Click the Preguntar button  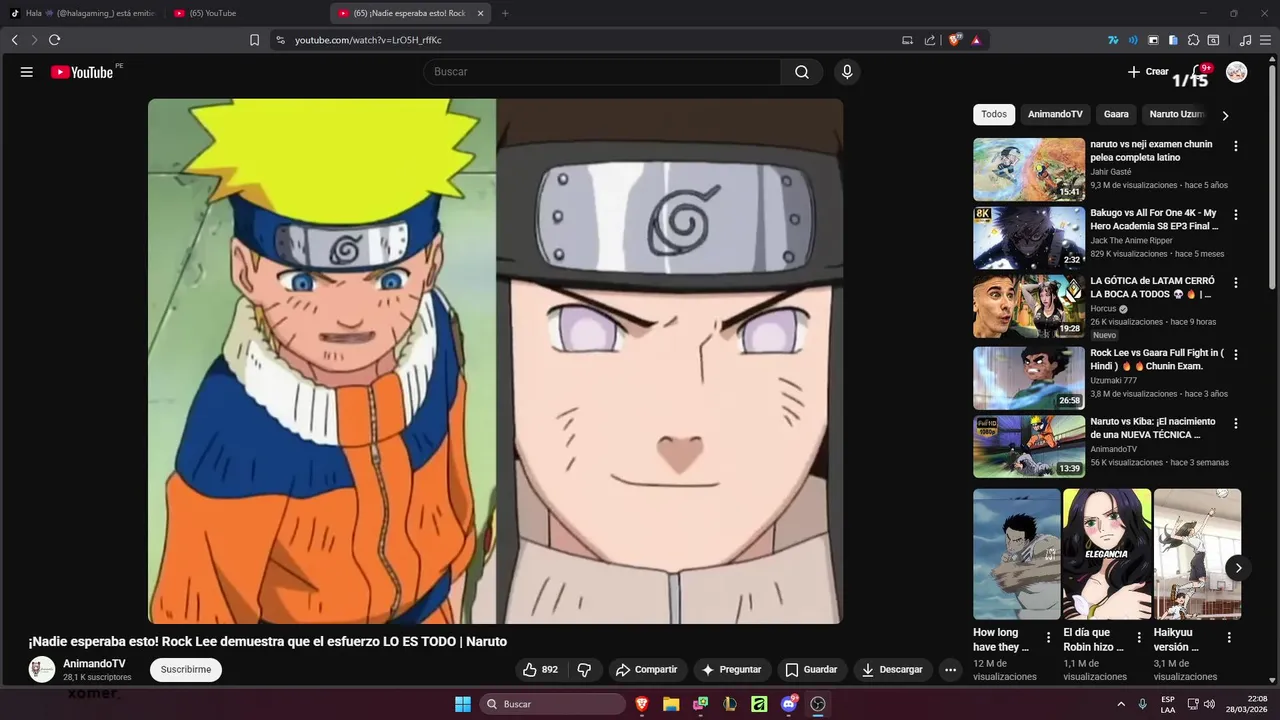coord(731,670)
